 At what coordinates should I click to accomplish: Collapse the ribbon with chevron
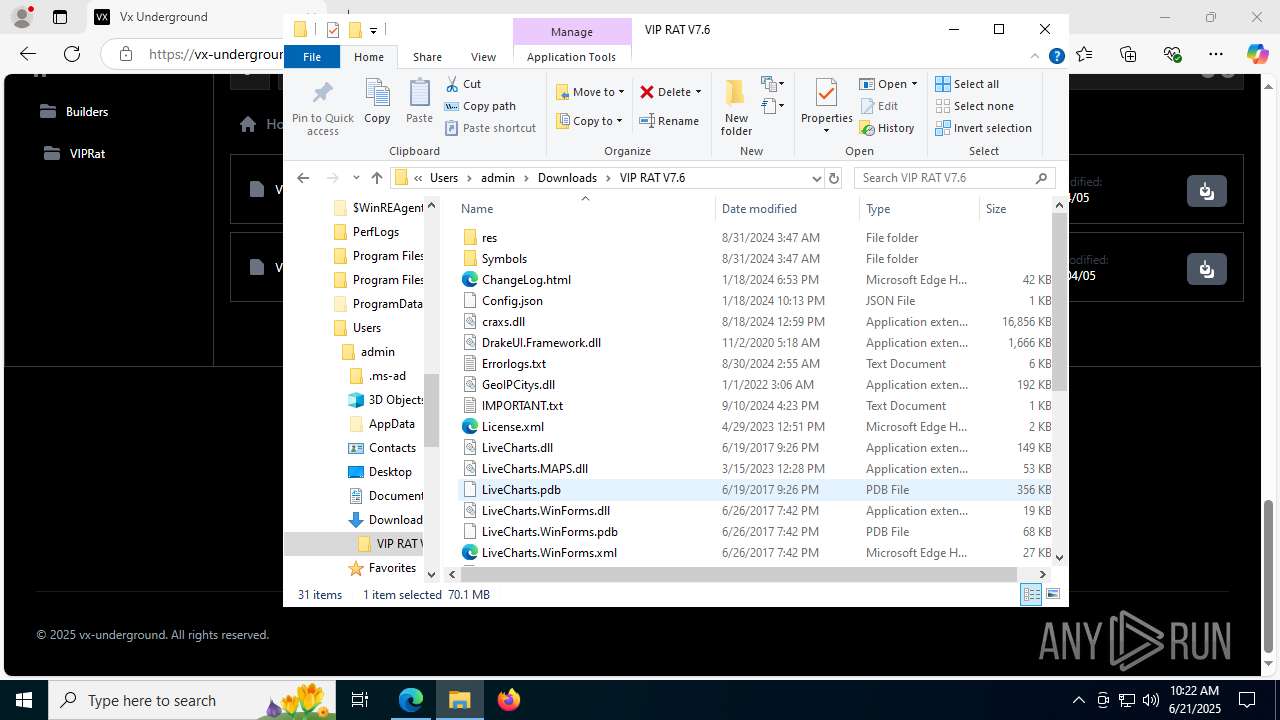coord(1035,57)
